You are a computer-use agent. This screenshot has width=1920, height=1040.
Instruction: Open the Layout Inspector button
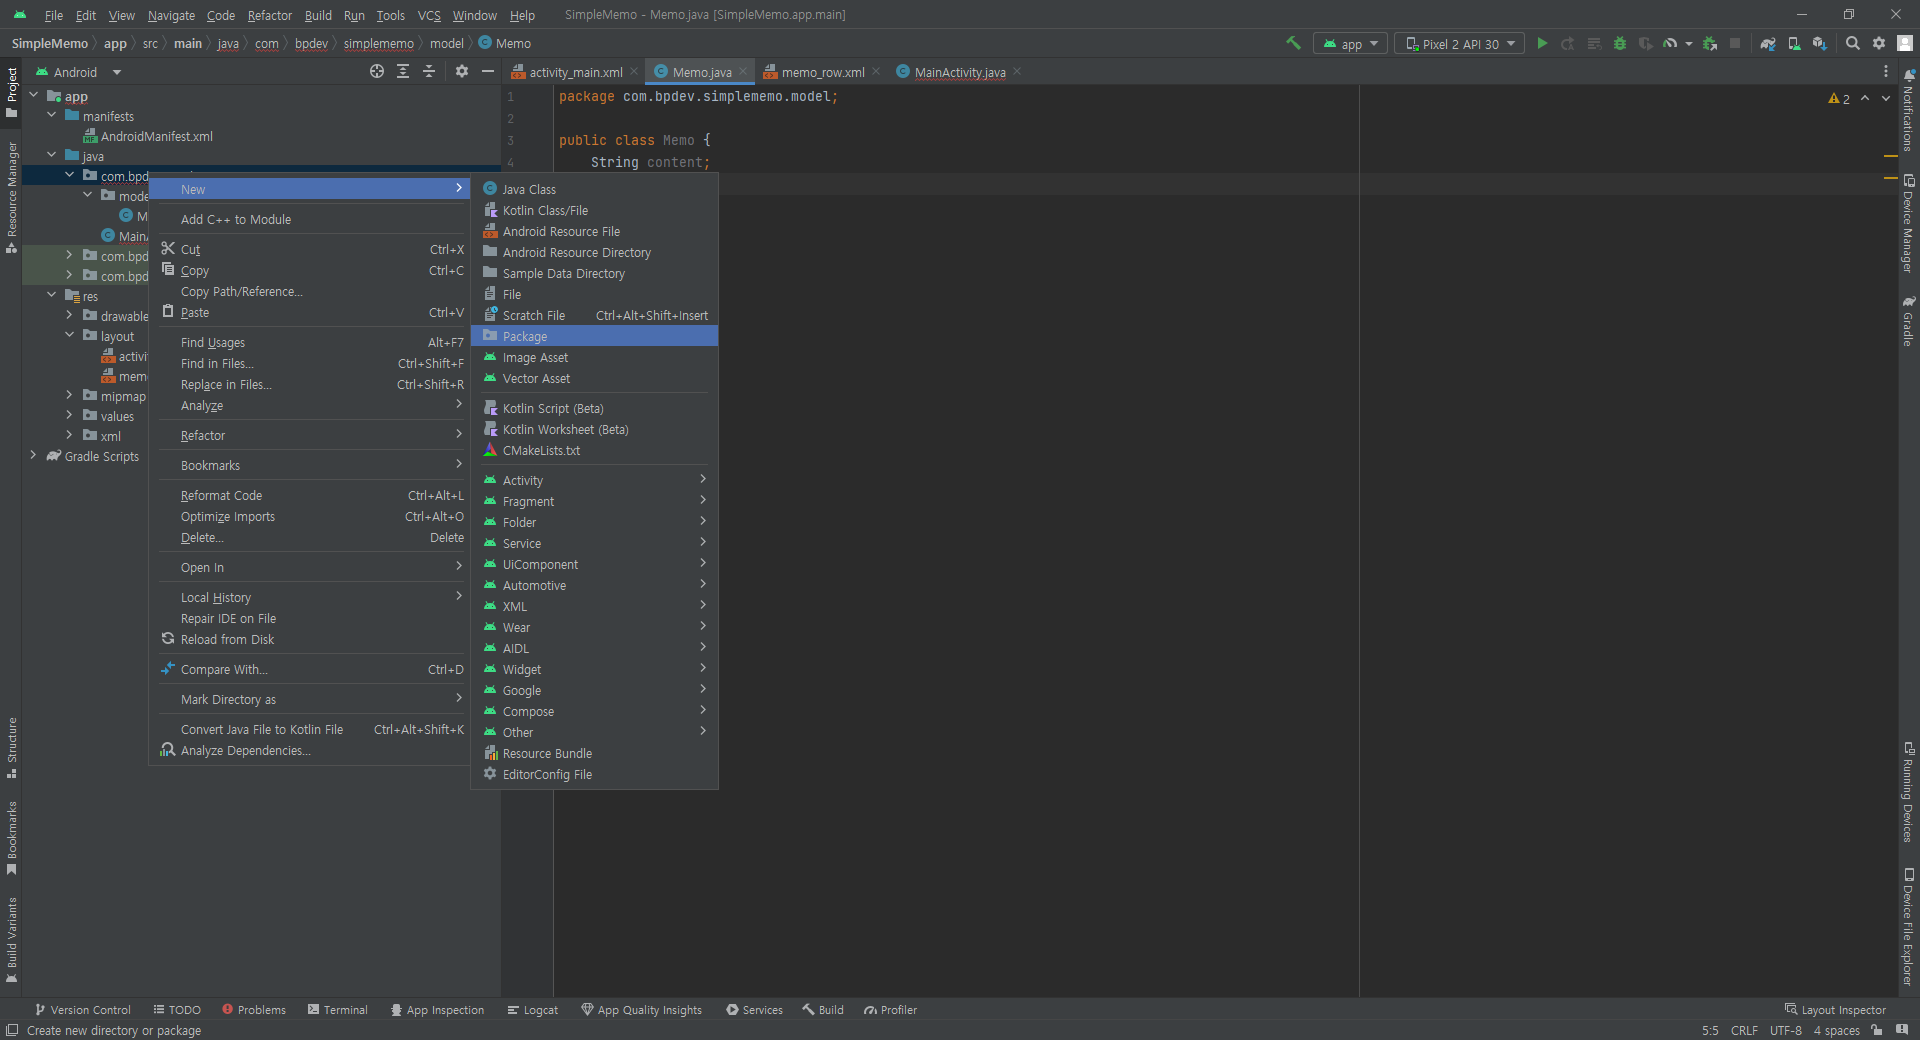pyautogui.click(x=1835, y=1010)
